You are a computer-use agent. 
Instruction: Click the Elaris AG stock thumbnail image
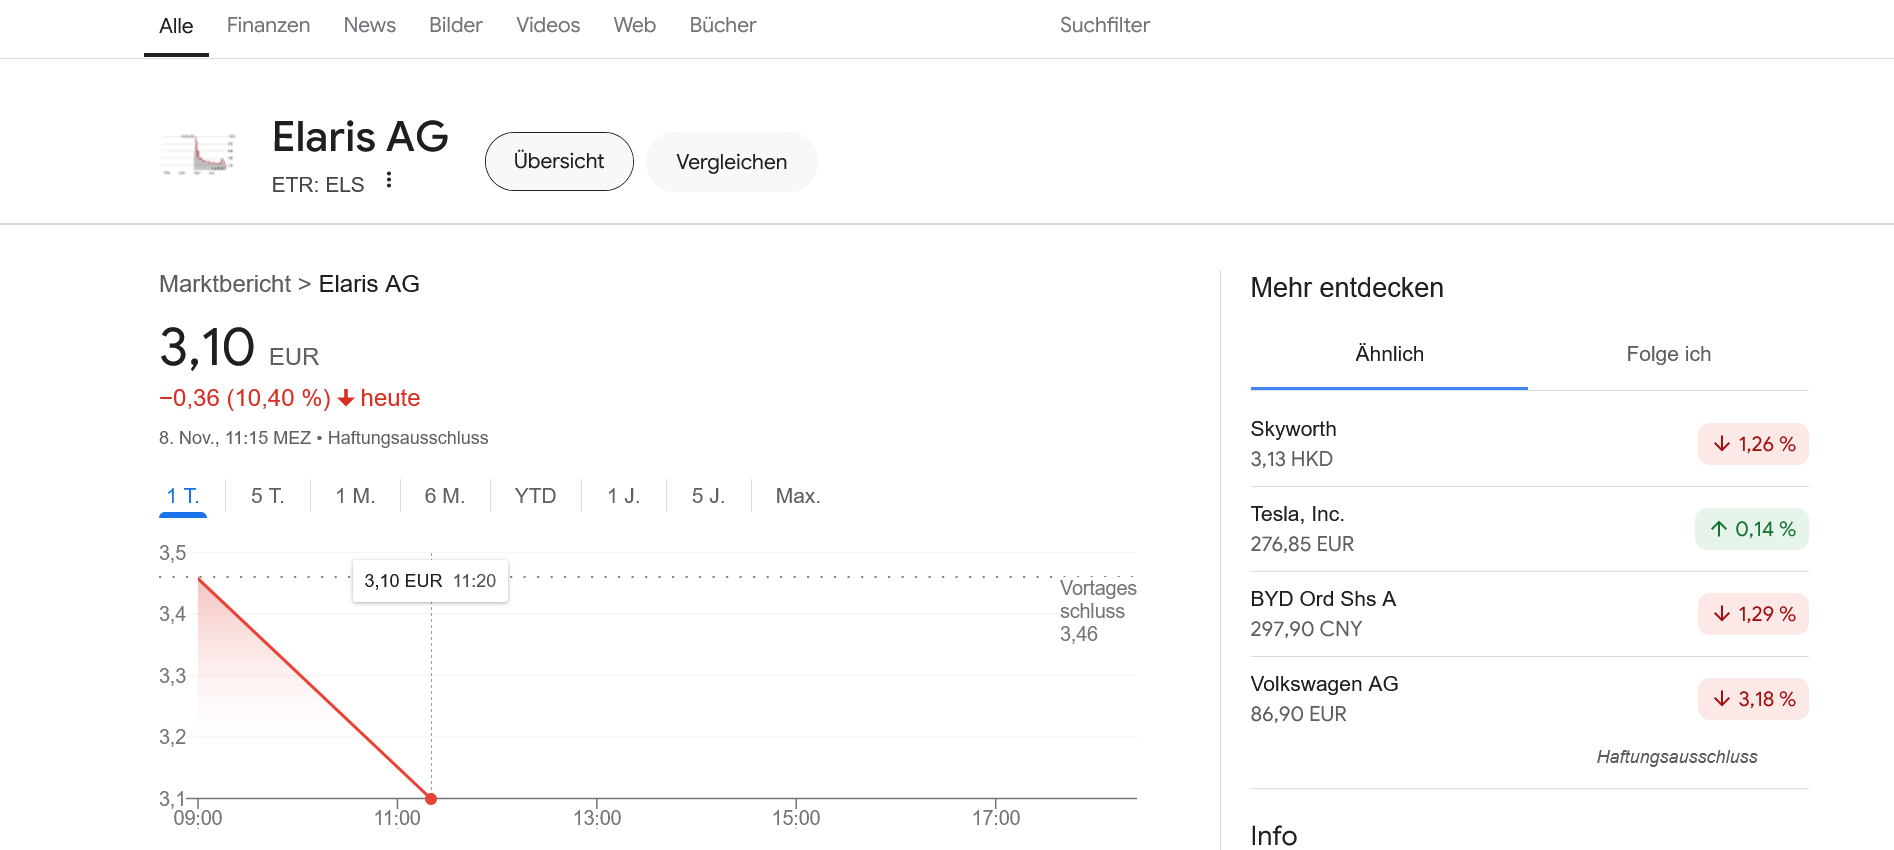199,154
